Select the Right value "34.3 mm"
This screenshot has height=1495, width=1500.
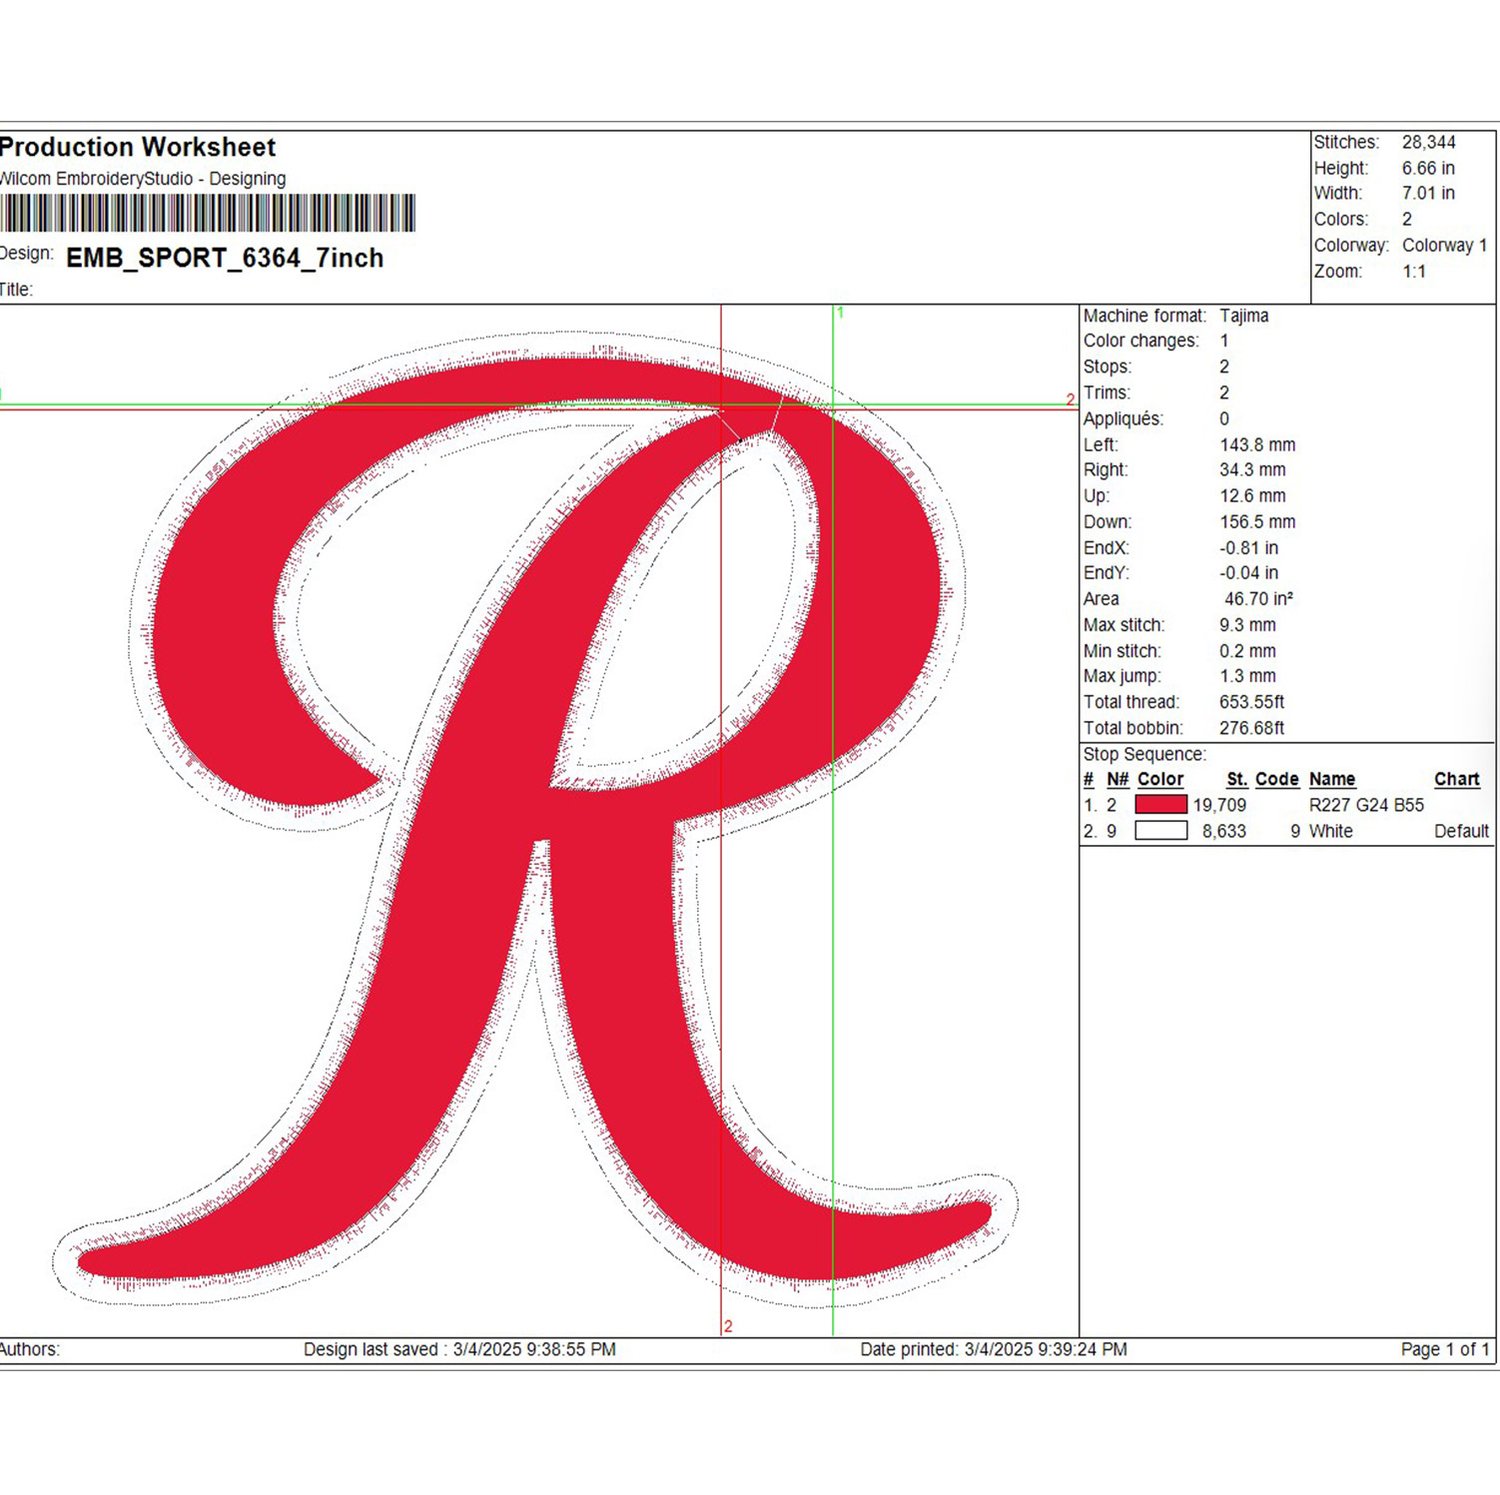pyautogui.click(x=1252, y=469)
